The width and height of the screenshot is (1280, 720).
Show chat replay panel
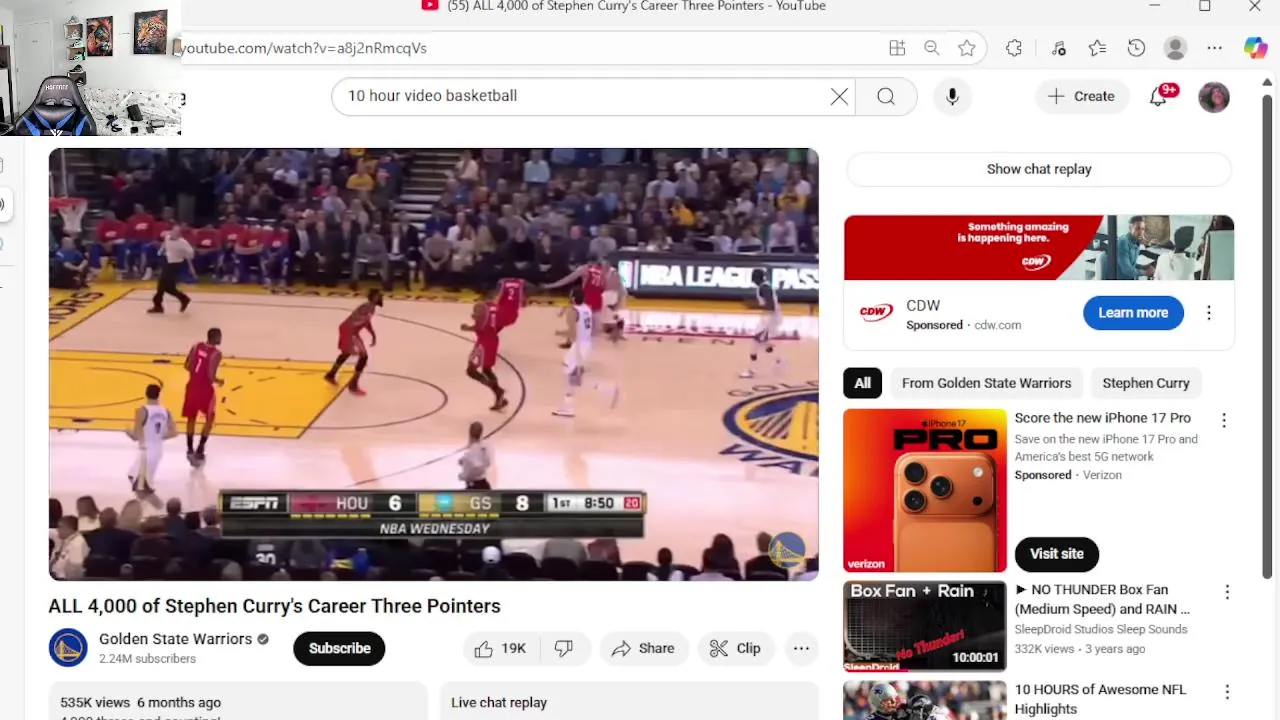[1039, 169]
